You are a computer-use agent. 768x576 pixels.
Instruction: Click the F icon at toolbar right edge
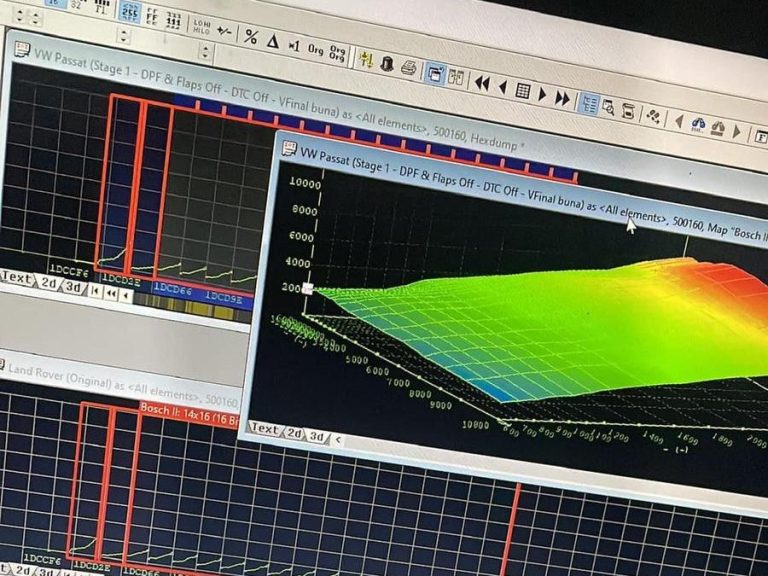click(x=761, y=137)
